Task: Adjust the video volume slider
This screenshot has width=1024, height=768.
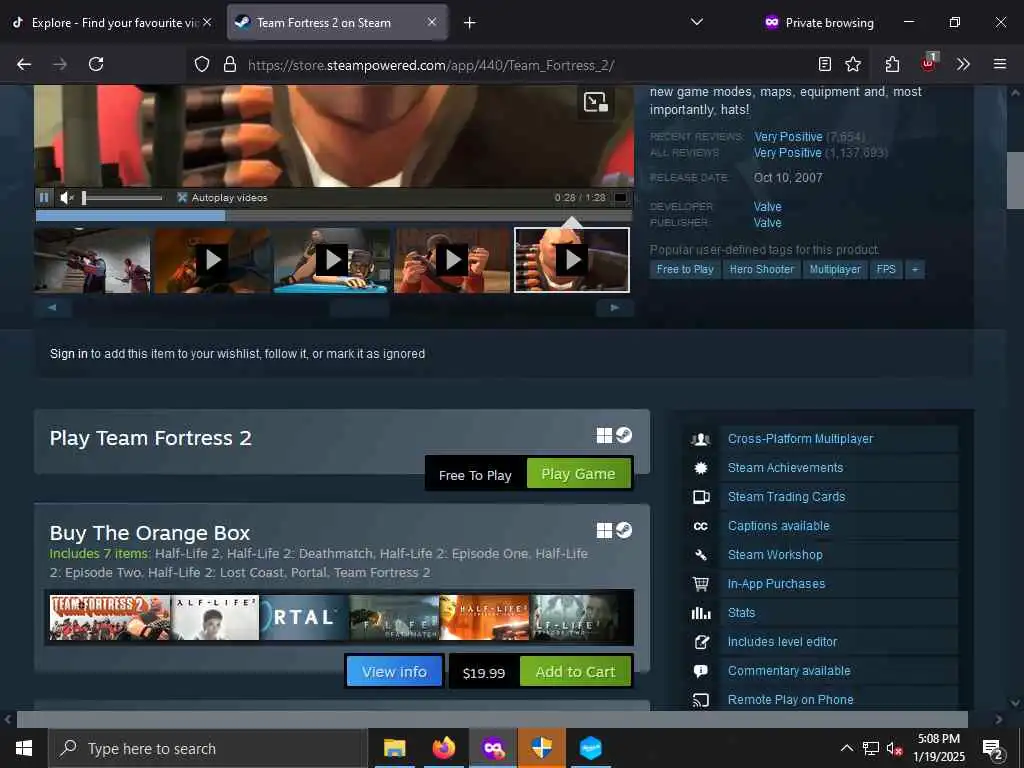Action: click(122, 197)
